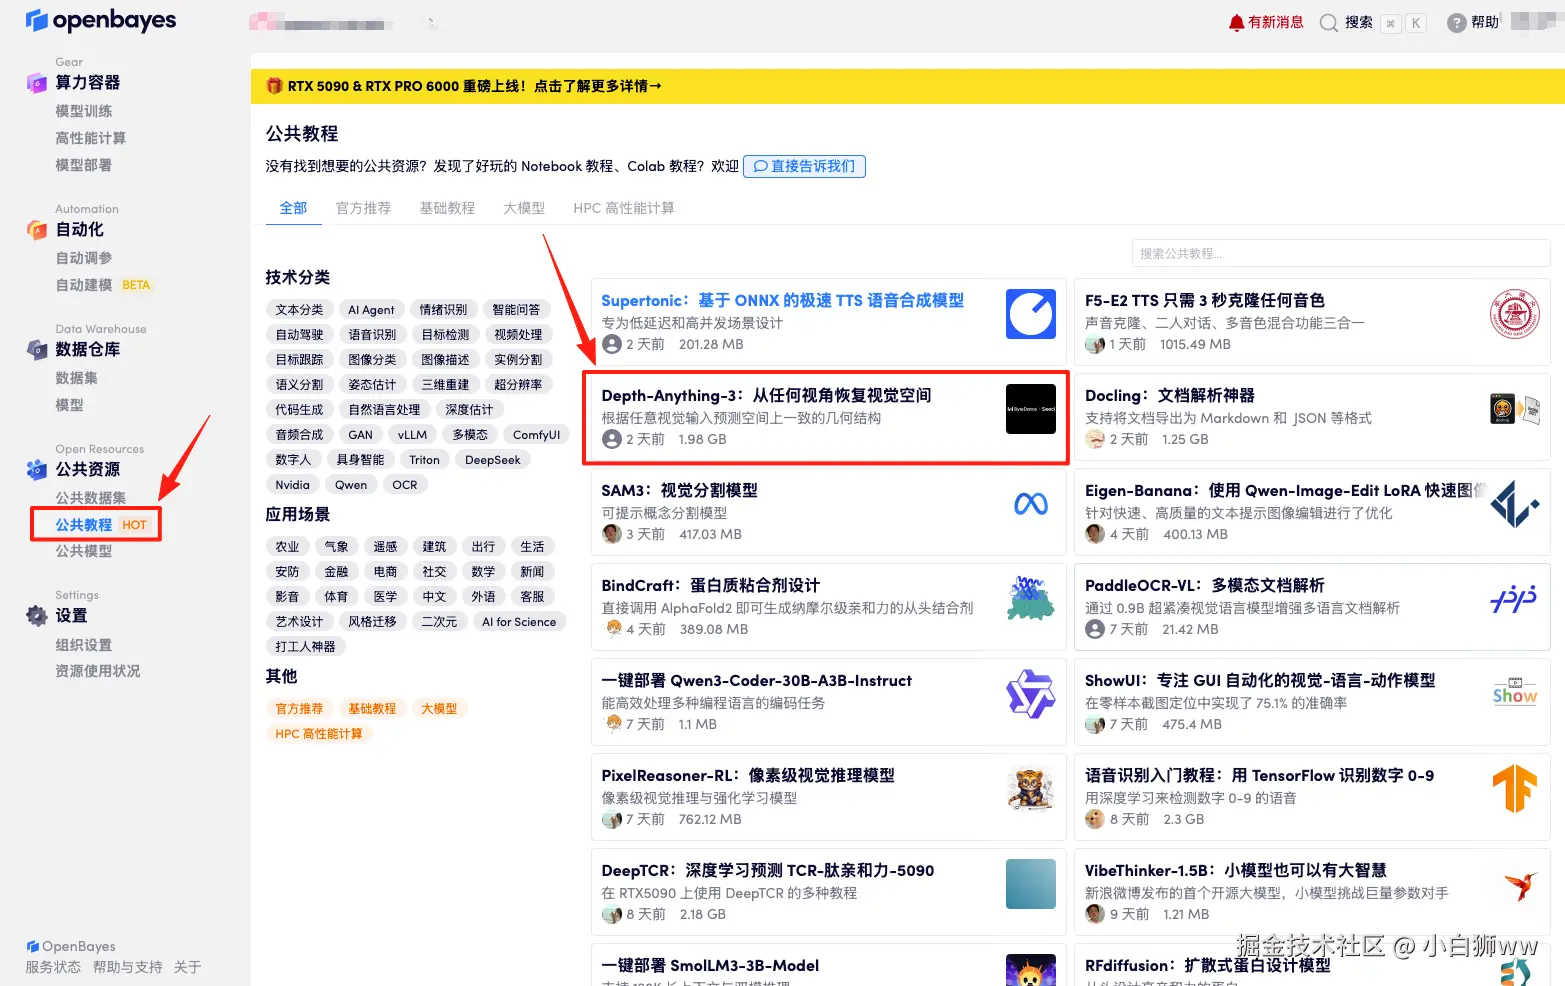
Task: Open 高性能计算 in the sidebar
Action: 91,138
